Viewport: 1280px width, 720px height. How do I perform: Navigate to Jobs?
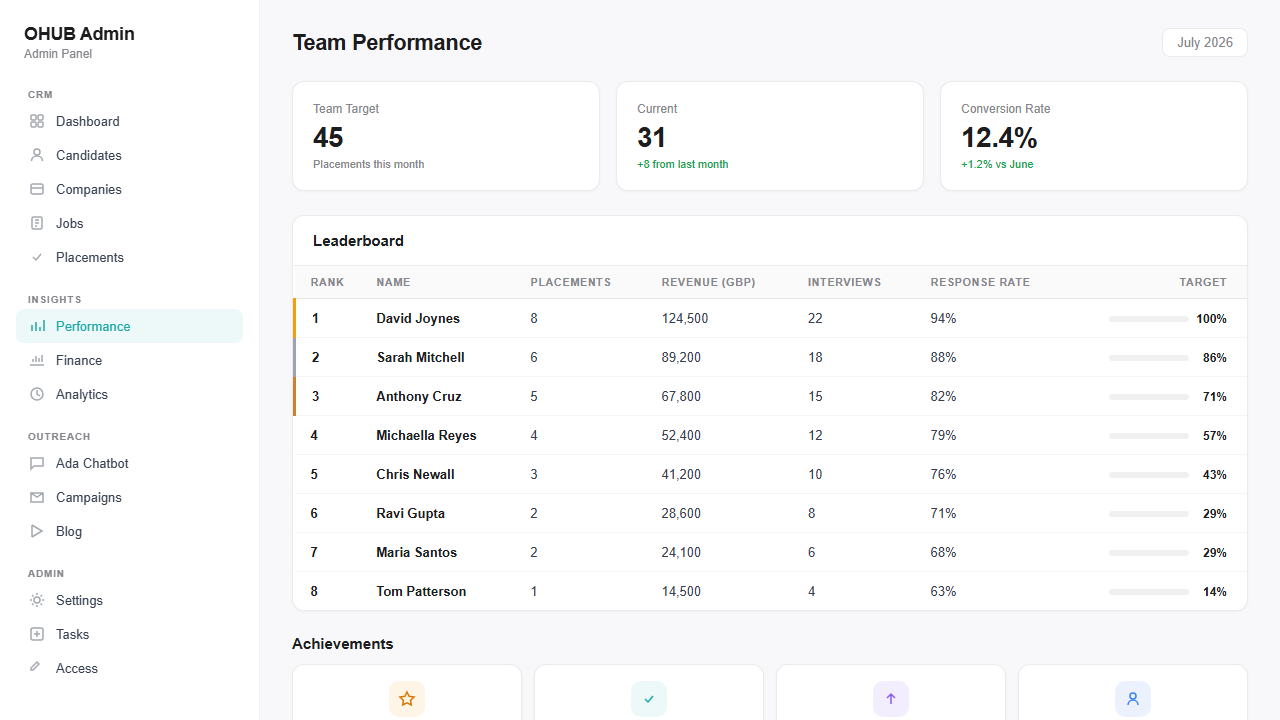(x=129, y=223)
